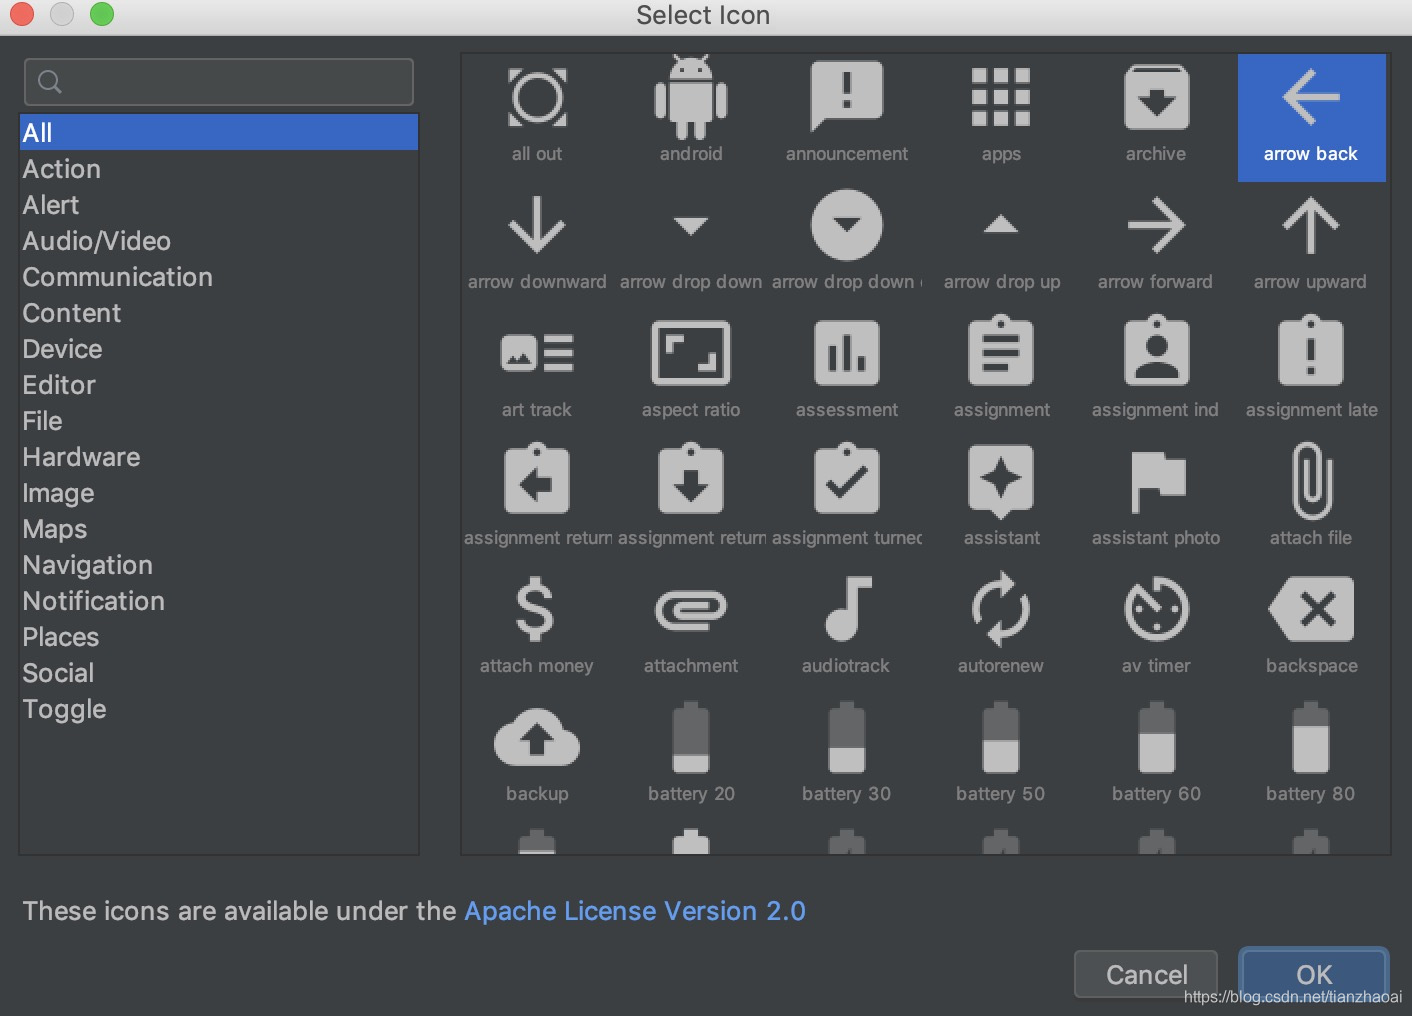Pick the arrow downward icon
Screen dimensions: 1412x1016
click(x=537, y=225)
